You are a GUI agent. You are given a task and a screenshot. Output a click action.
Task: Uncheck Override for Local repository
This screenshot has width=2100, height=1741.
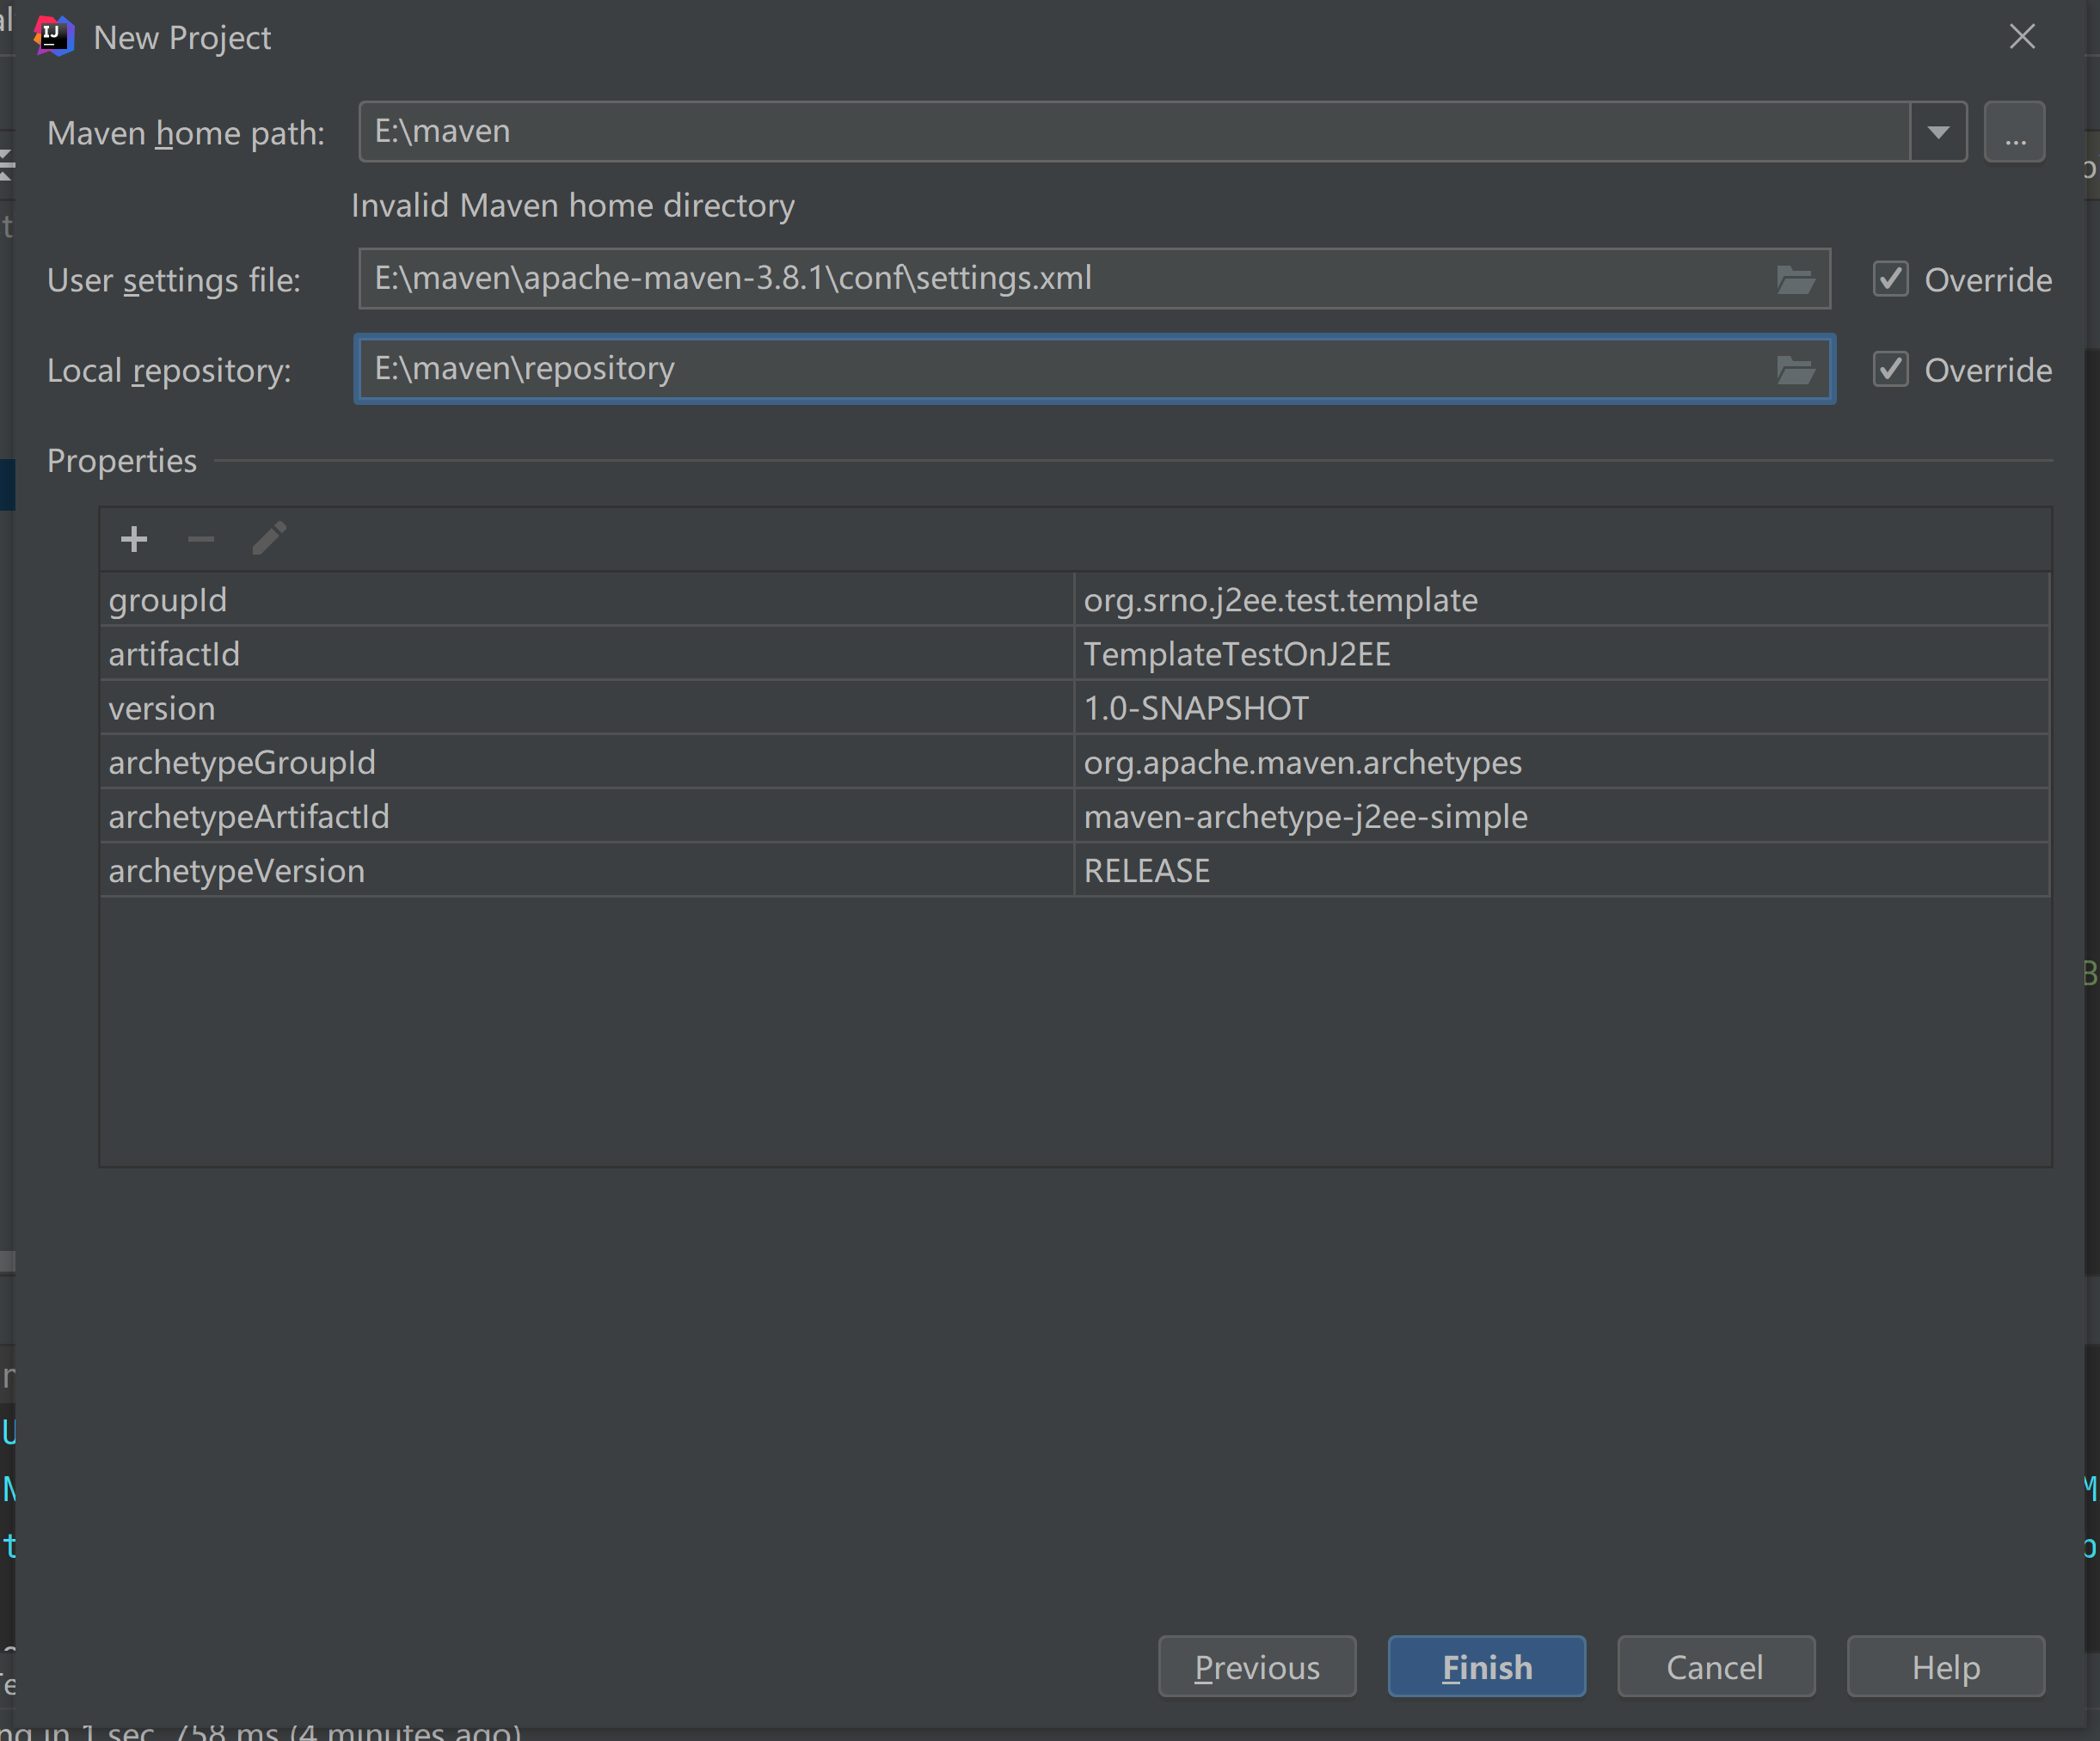coord(1890,369)
